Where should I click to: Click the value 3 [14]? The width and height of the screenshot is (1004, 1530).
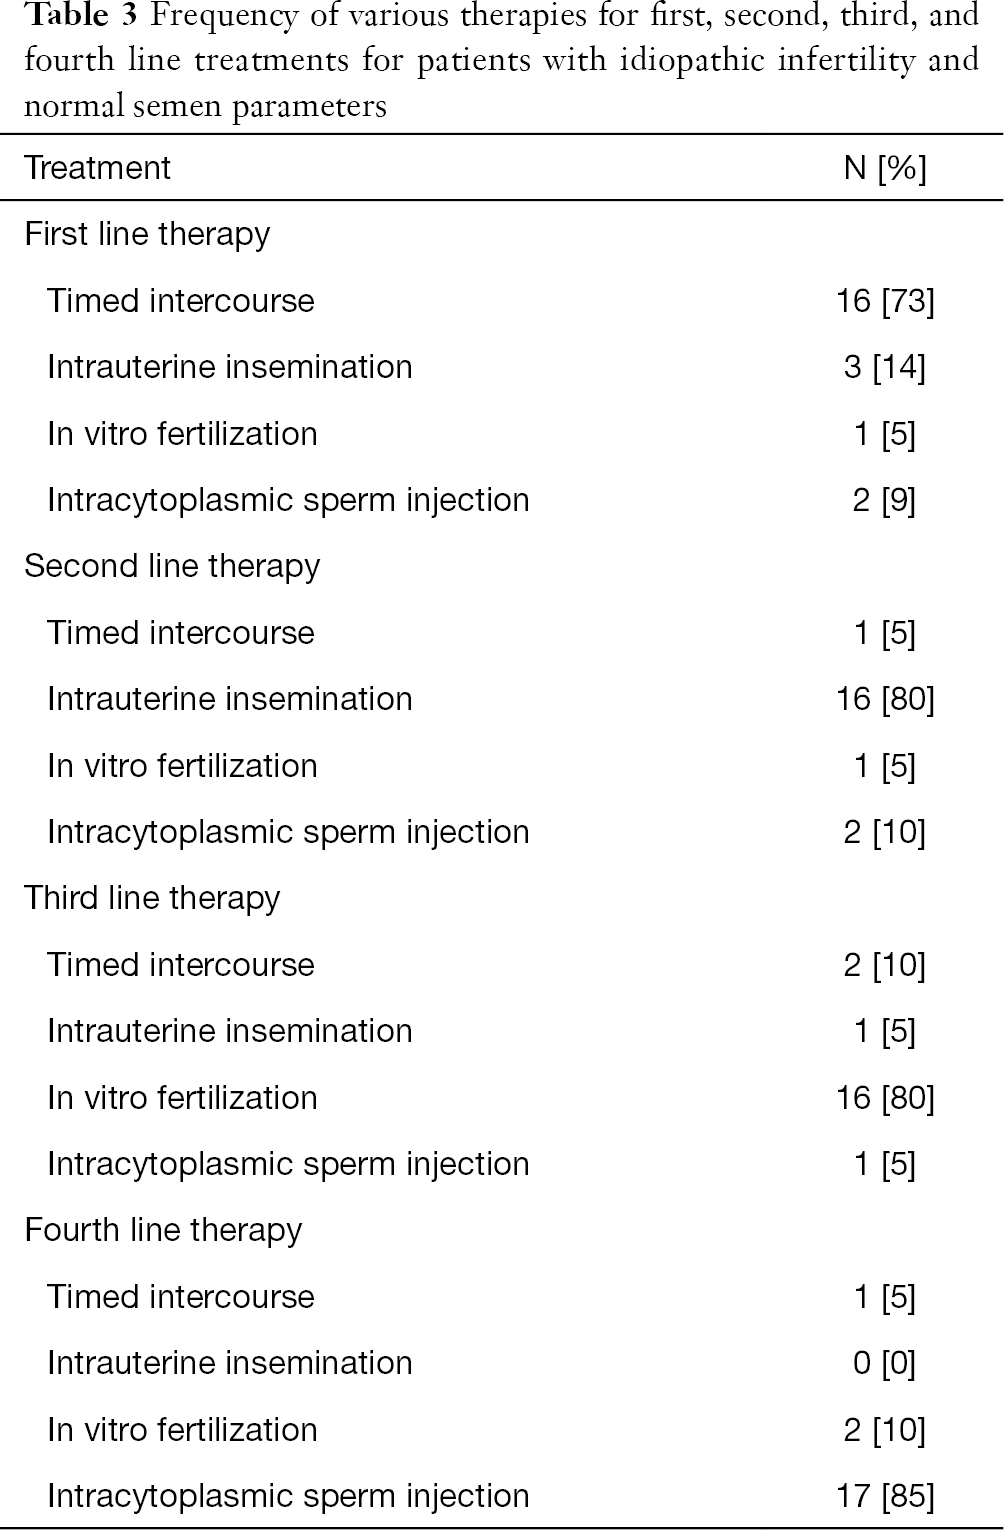point(885,367)
